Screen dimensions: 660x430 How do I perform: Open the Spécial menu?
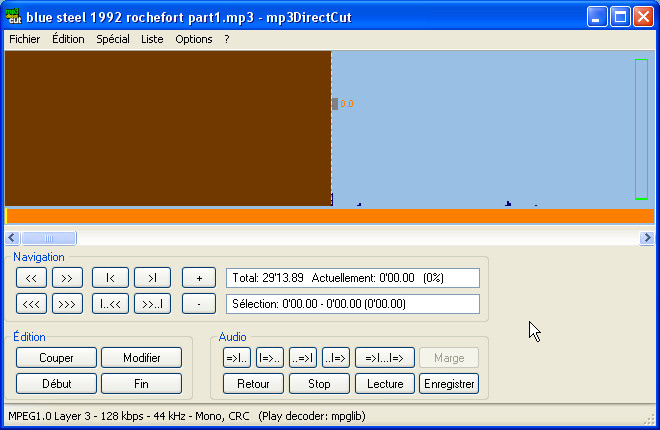click(113, 39)
